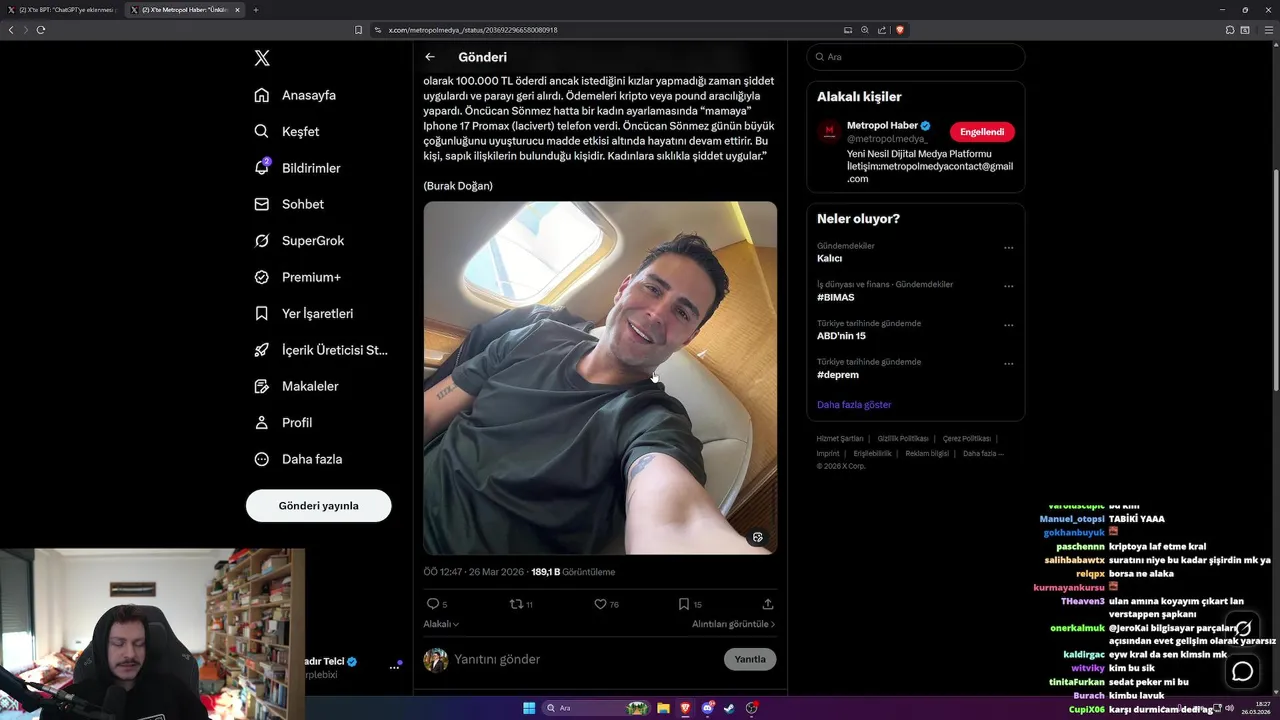1280x720 pixels.
Task: Click the Grok floating button
Action: [1243, 629]
